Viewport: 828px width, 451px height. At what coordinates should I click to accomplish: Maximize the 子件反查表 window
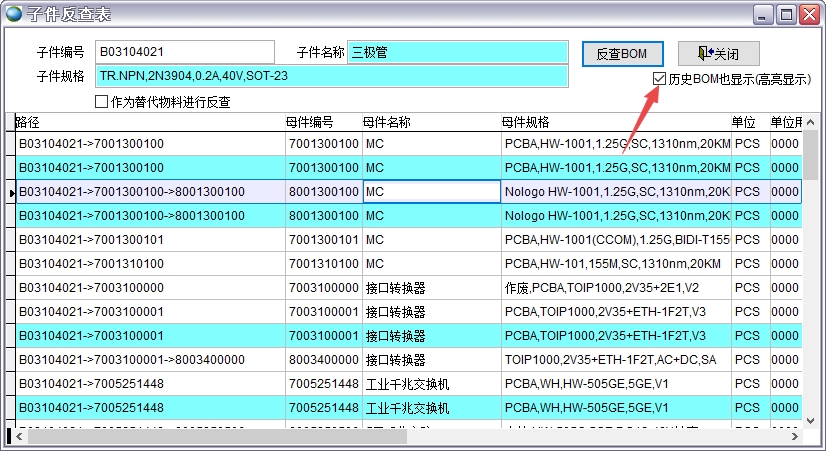pos(785,14)
